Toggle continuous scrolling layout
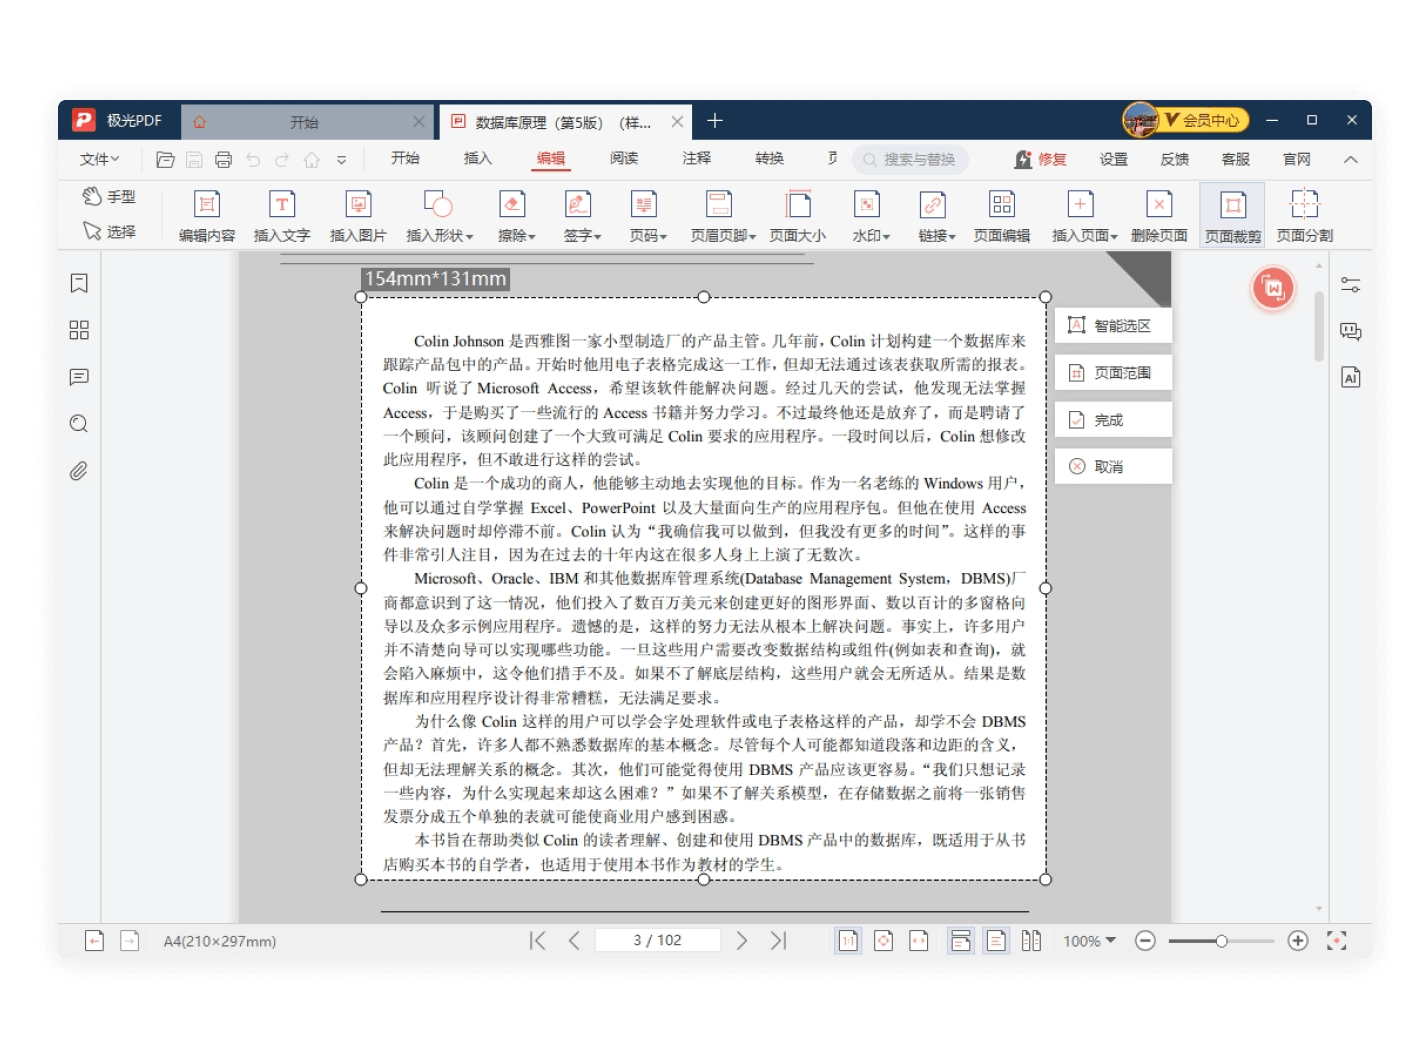 pyautogui.click(x=961, y=941)
